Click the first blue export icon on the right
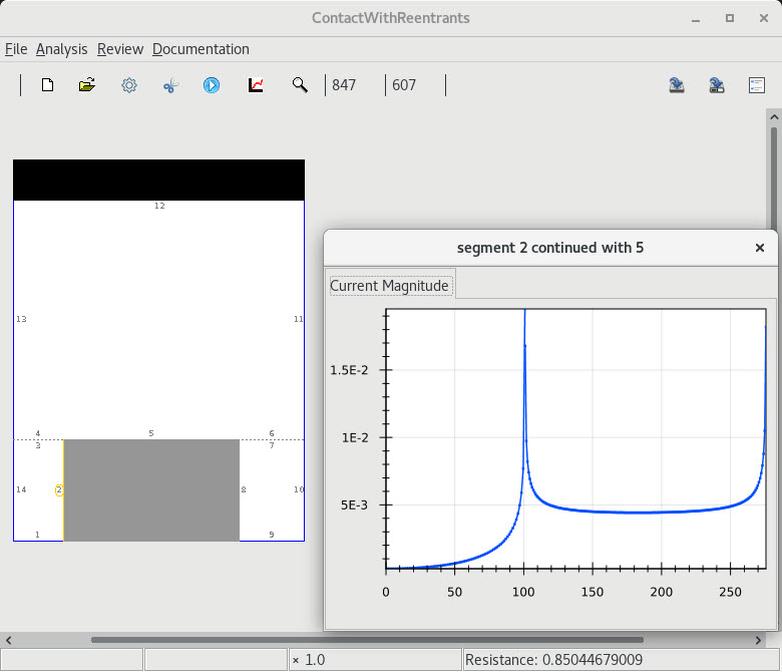 [x=676, y=85]
